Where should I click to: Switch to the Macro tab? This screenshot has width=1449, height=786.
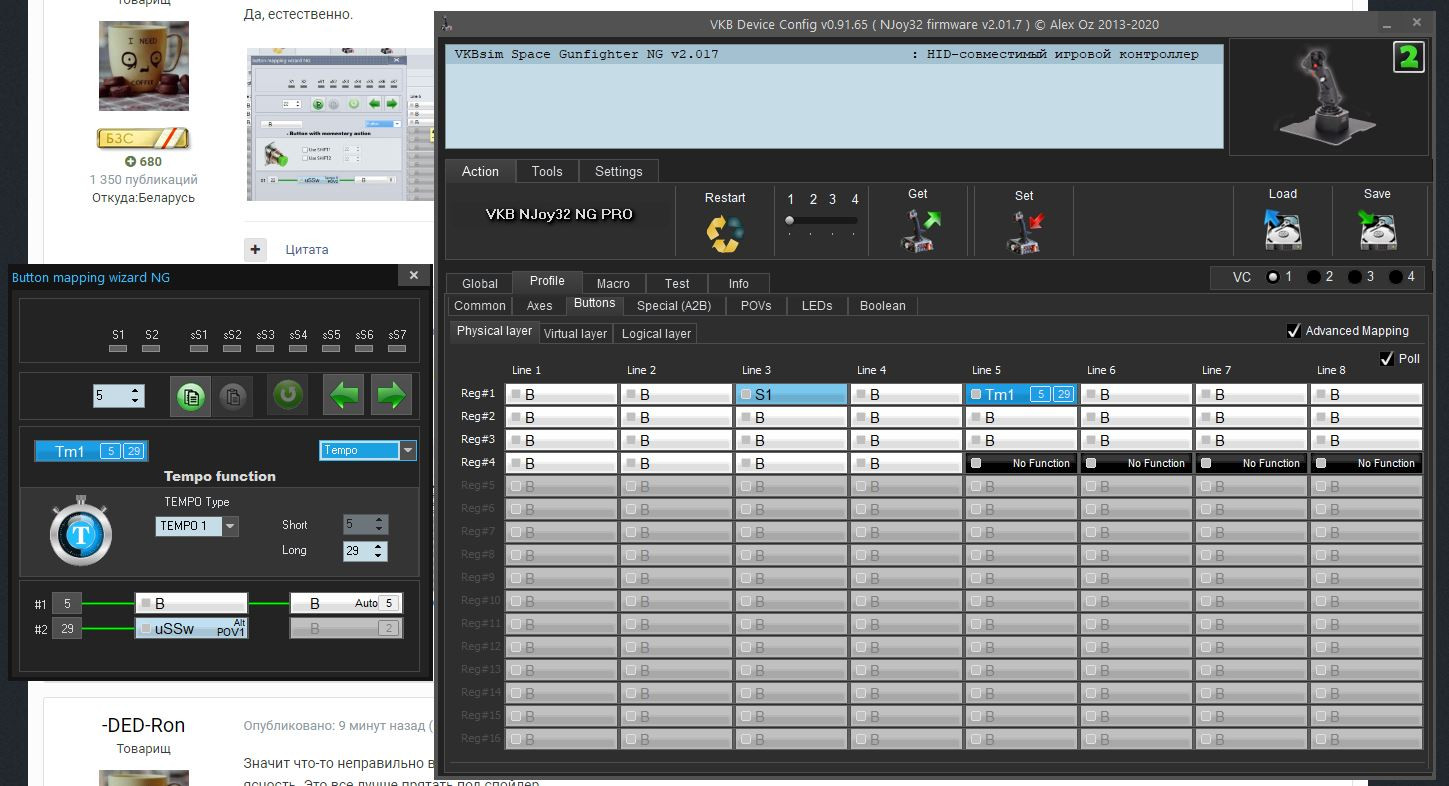pos(613,283)
